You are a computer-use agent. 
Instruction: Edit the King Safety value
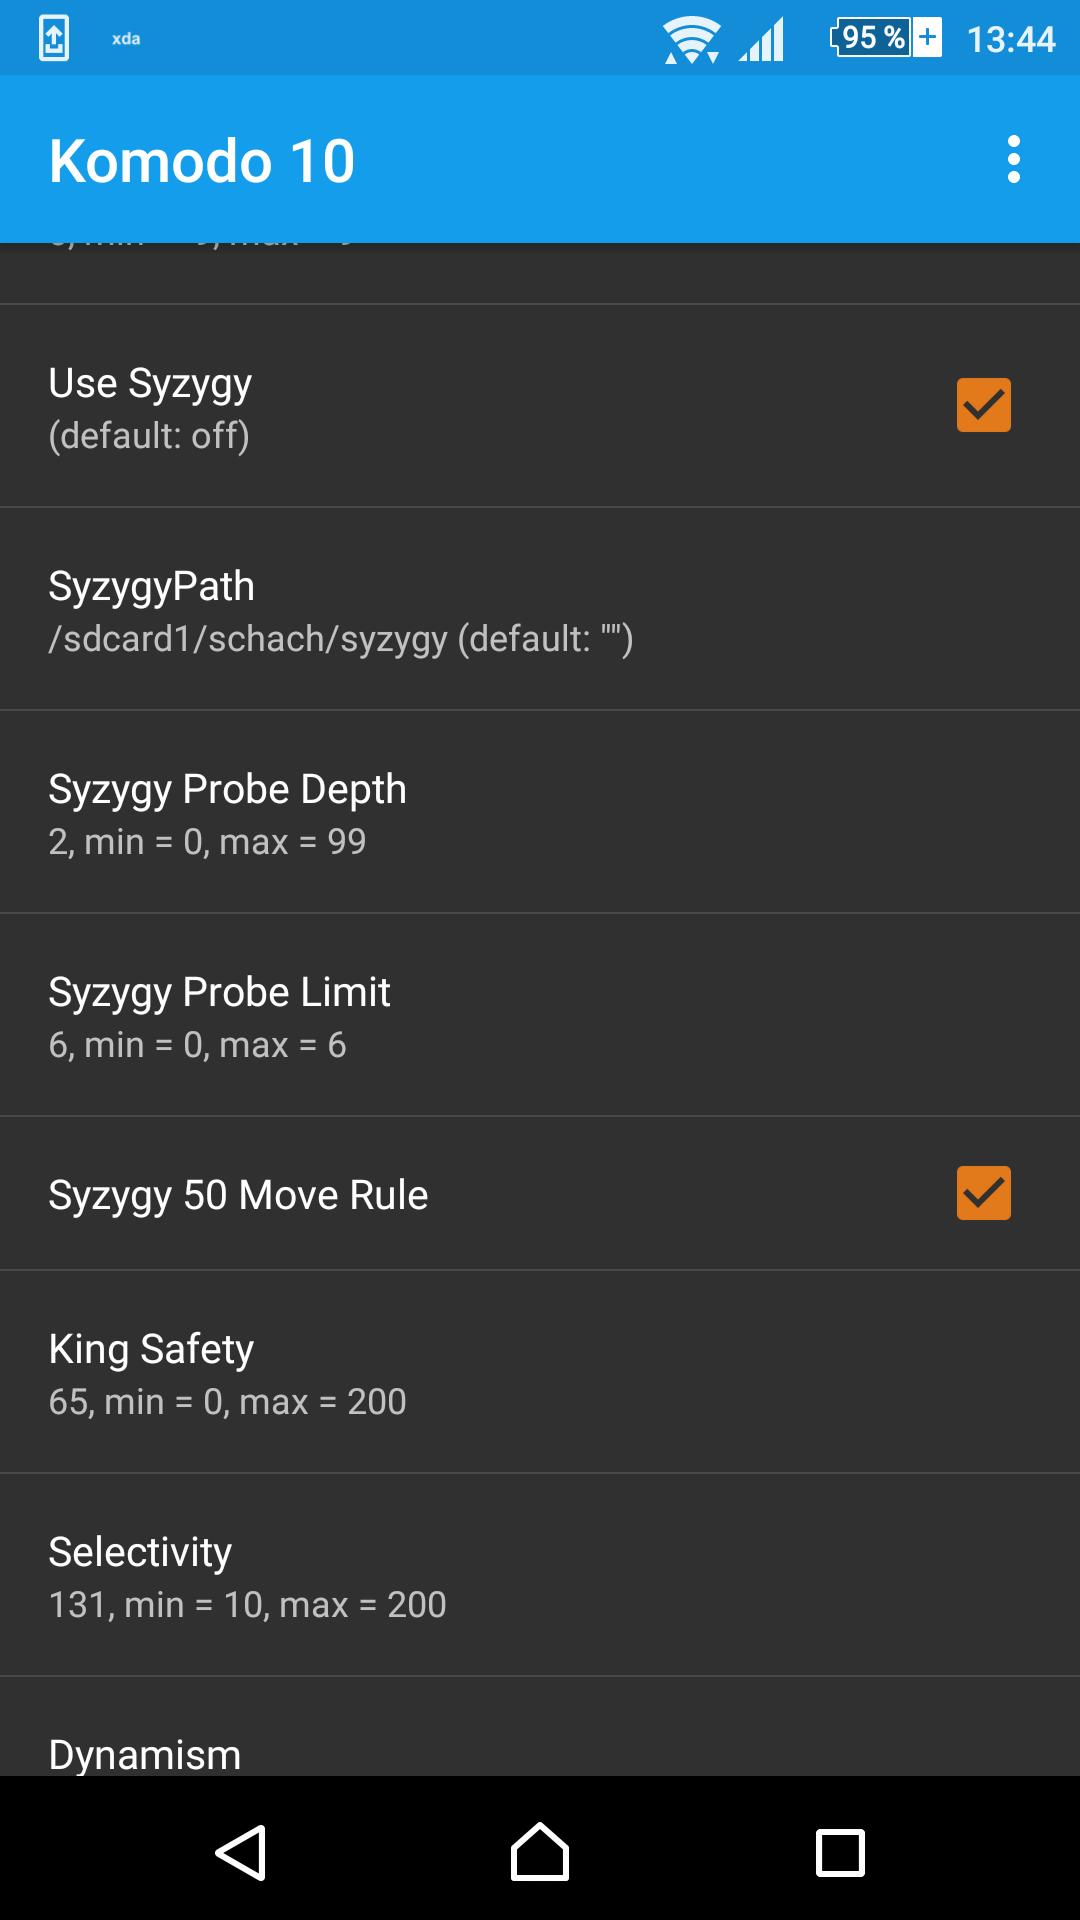[540, 1372]
